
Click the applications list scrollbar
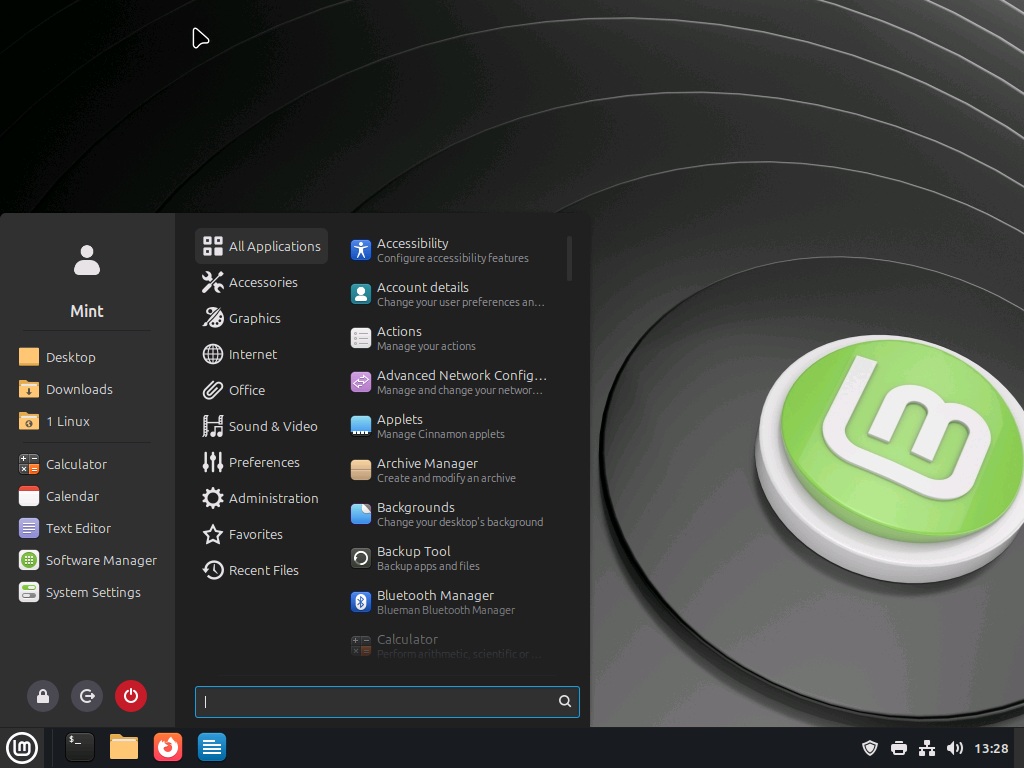[x=569, y=259]
